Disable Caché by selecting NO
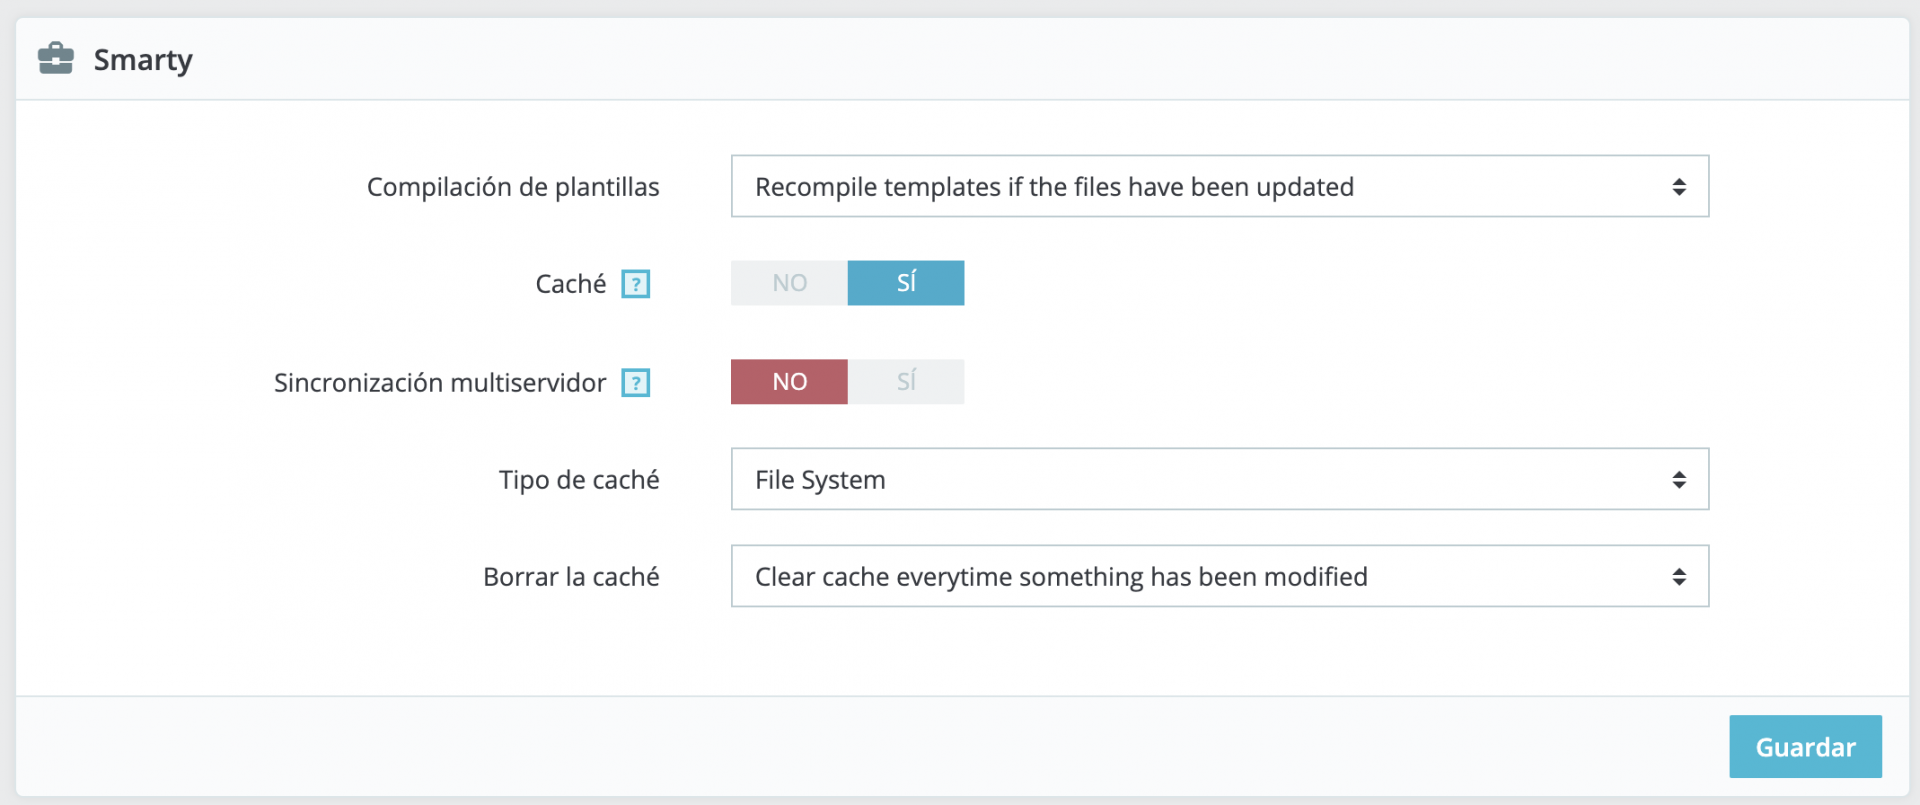 [789, 283]
